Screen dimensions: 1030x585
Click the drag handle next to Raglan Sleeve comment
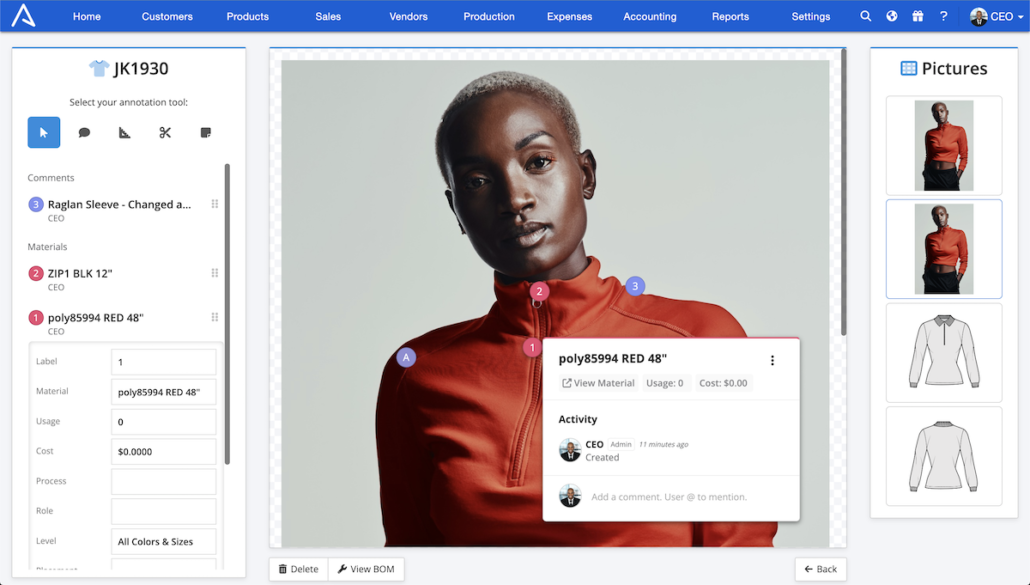pos(215,204)
